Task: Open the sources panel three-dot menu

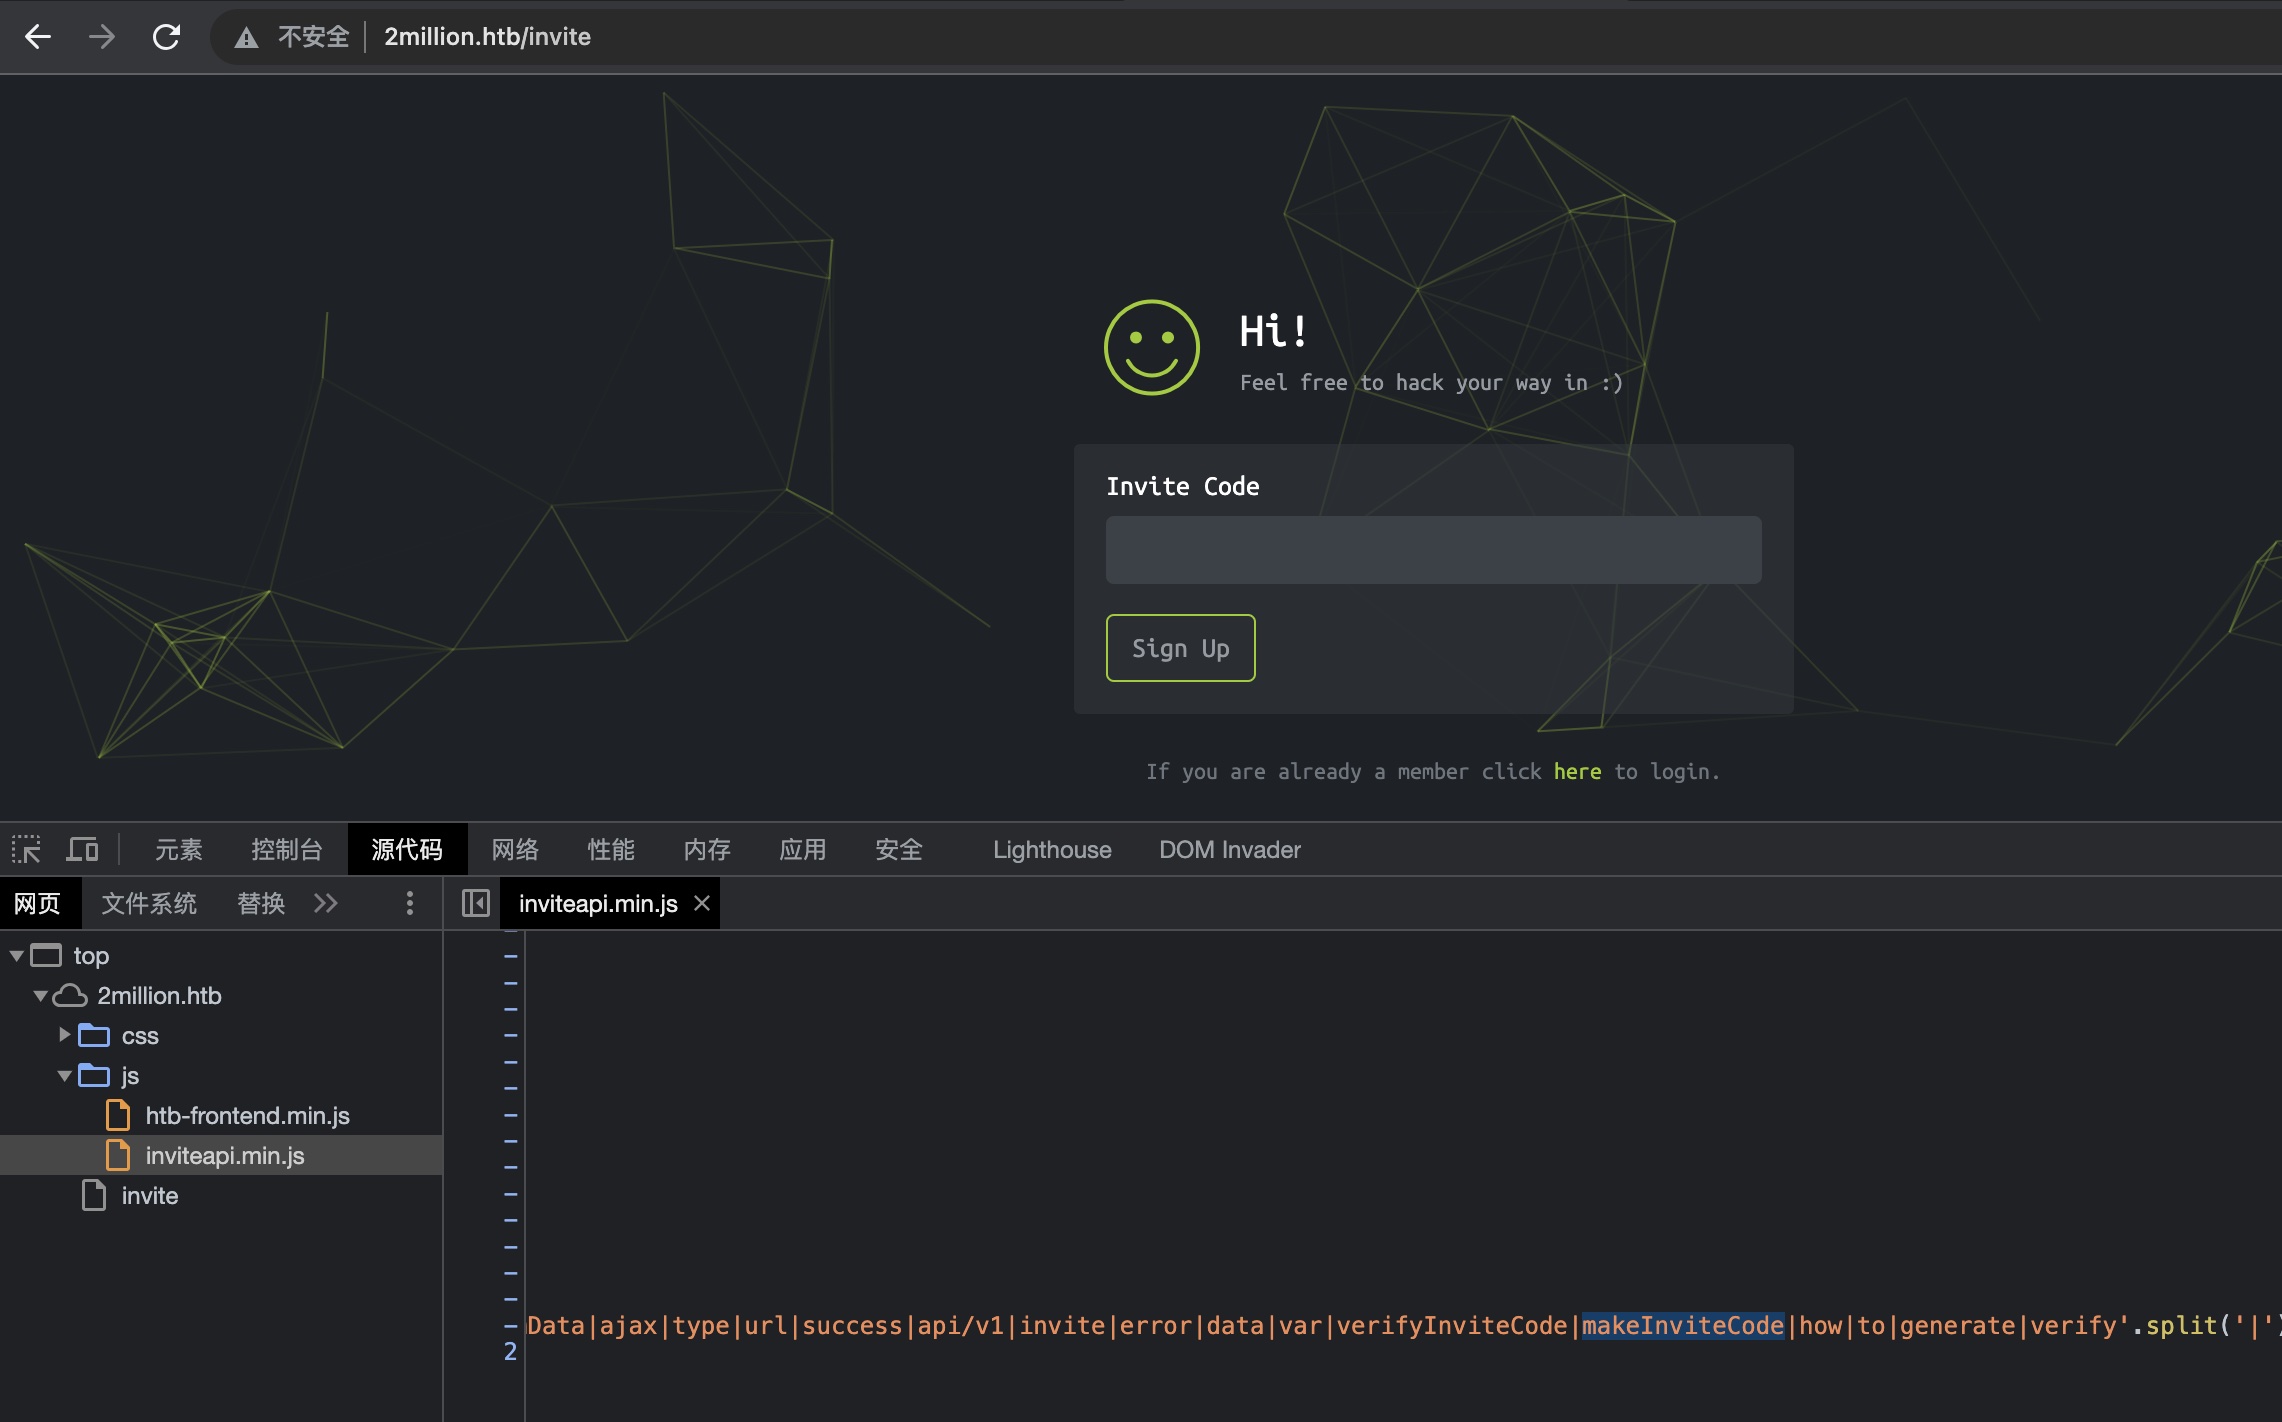Action: pos(409,904)
